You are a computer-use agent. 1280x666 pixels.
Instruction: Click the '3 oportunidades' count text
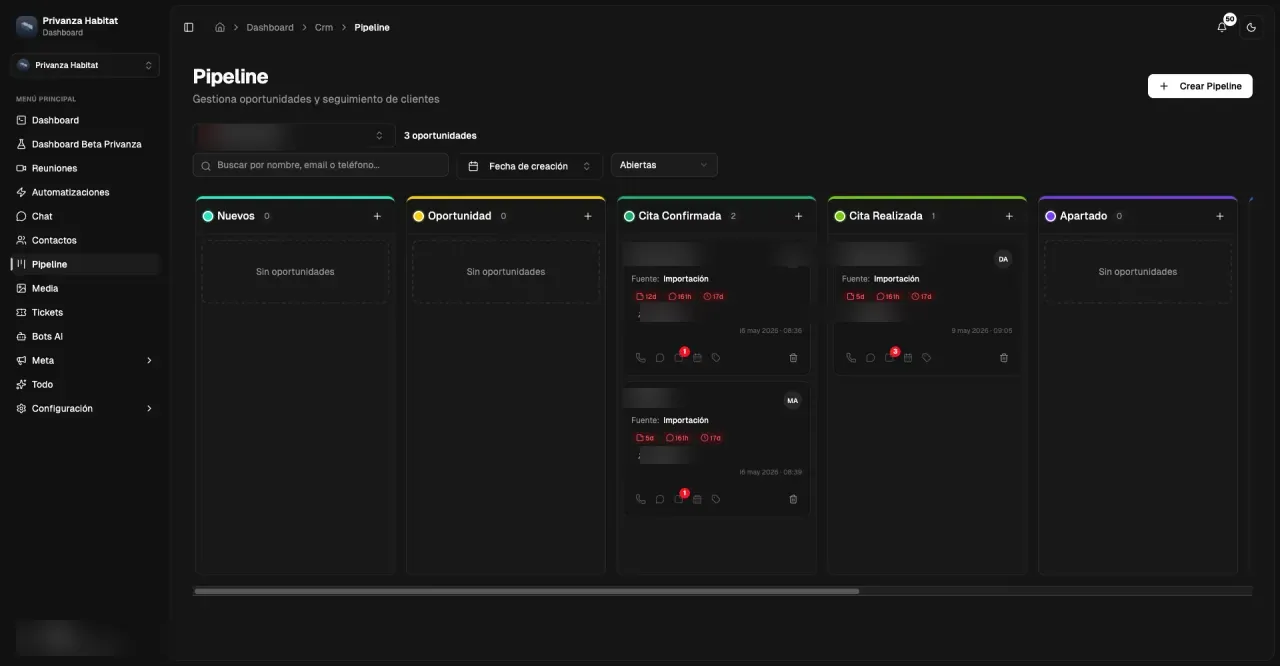click(x=440, y=136)
